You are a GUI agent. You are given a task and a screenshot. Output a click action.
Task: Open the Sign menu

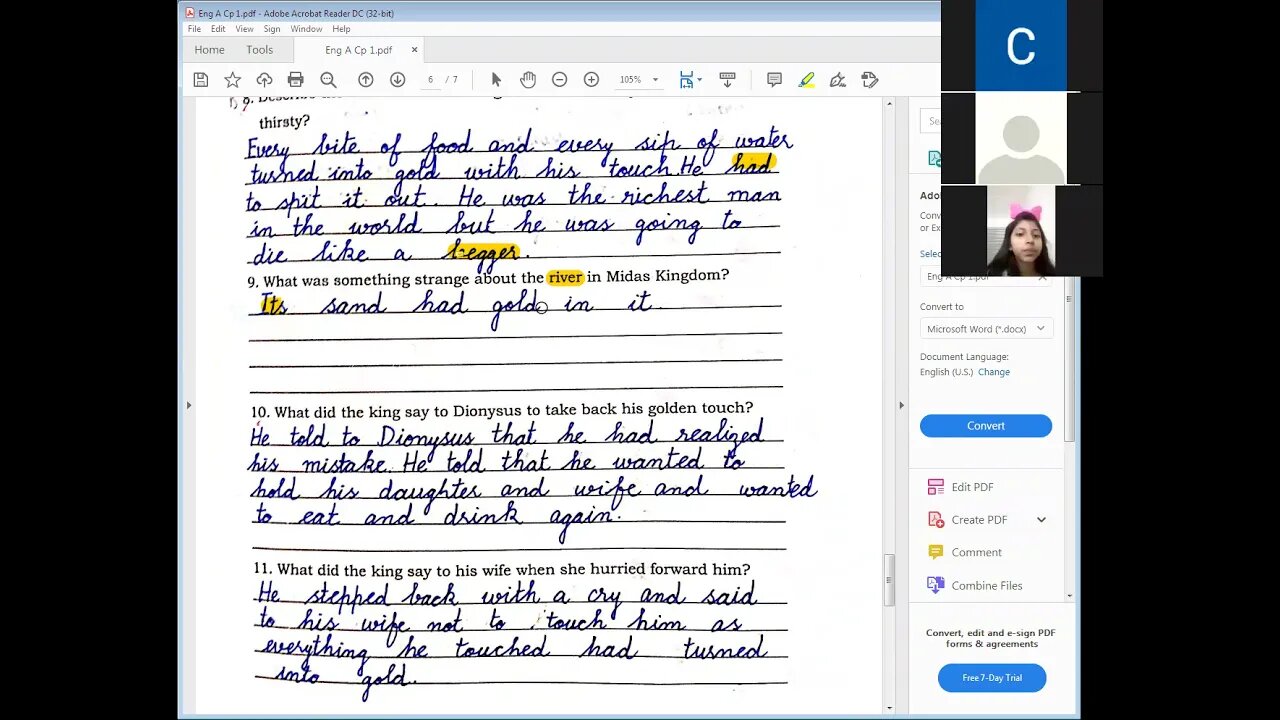pyautogui.click(x=272, y=29)
